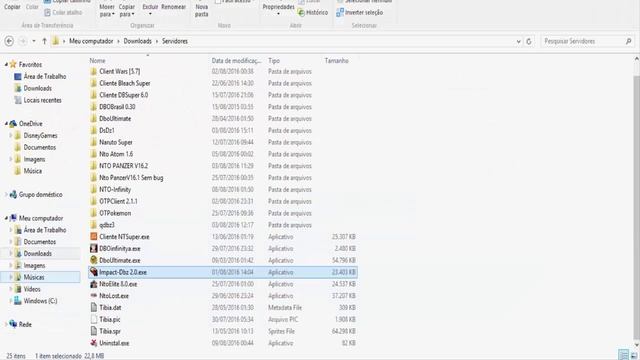Image resolution: width=640 pixels, height=360 pixels.
Task: Click the Back navigation arrow
Action: (9, 41)
